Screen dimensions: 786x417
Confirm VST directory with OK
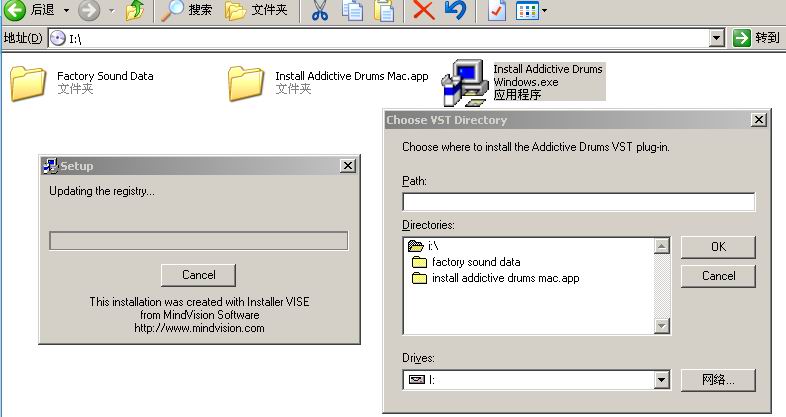(718, 247)
